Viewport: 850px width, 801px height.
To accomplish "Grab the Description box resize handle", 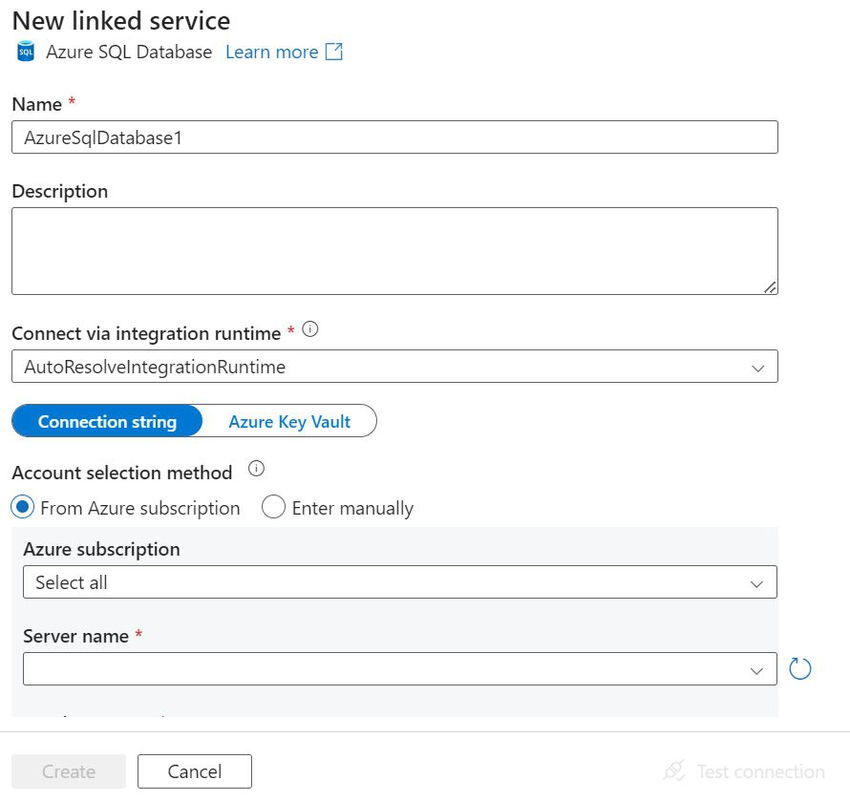I will [x=770, y=287].
